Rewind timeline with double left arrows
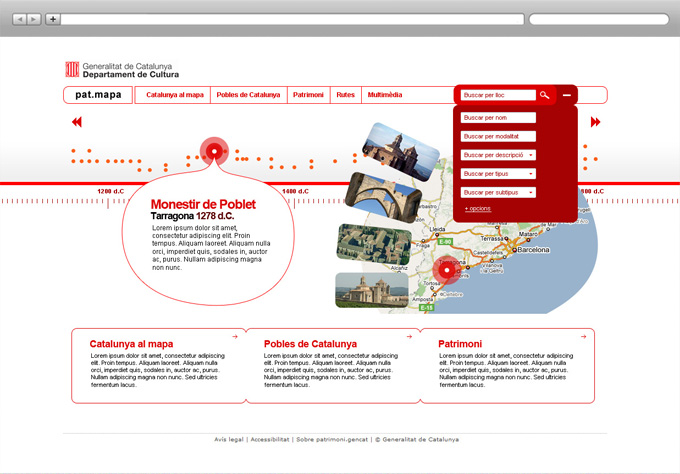 tap(77, 122)
